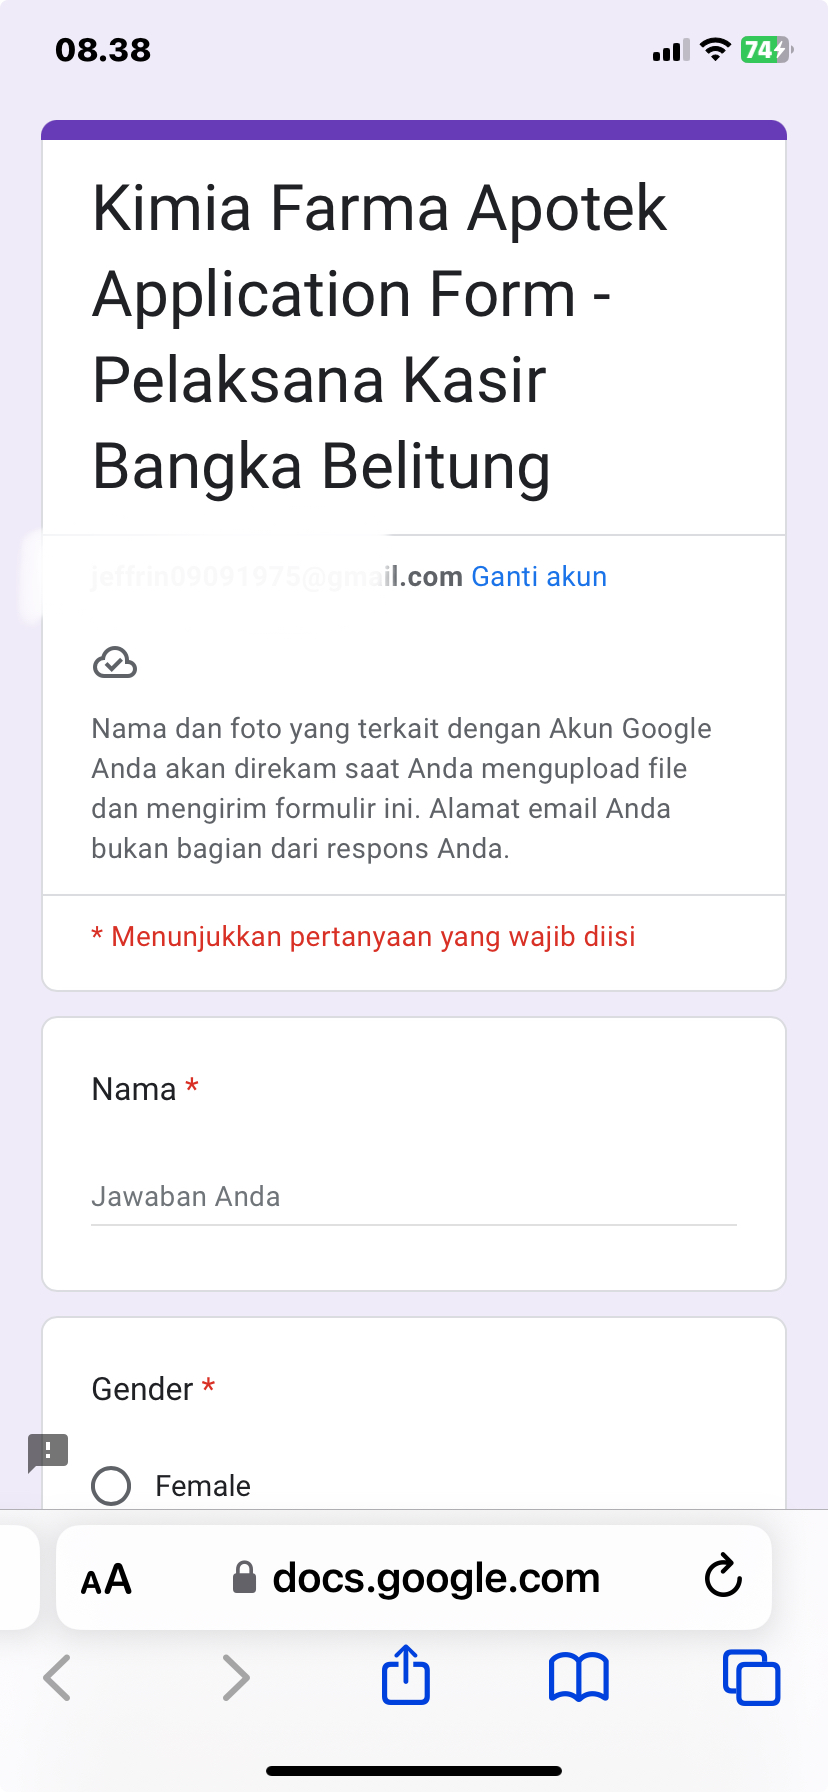Tap the Safari share icon
This screenshot has height=1792, width=828.
click(406, 1675)
